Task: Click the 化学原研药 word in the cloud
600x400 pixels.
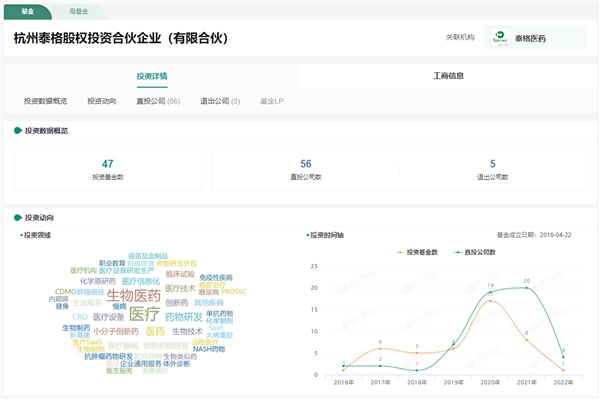Action: 98,281
